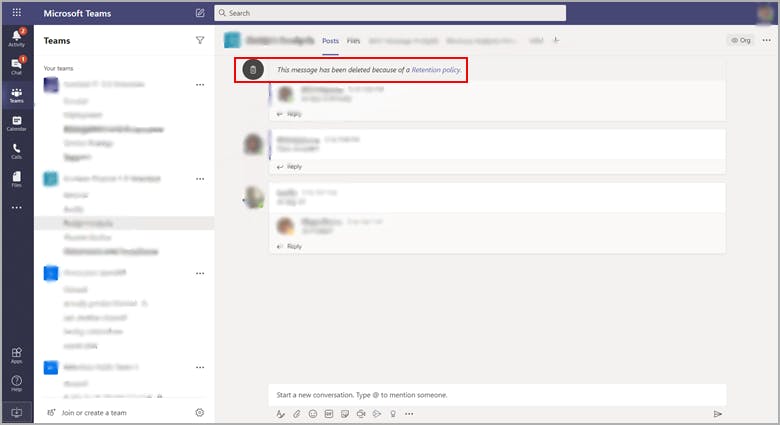Screen dimensions: 780x425
Task: Open more options for the first listed team
Action: point(200,85)
